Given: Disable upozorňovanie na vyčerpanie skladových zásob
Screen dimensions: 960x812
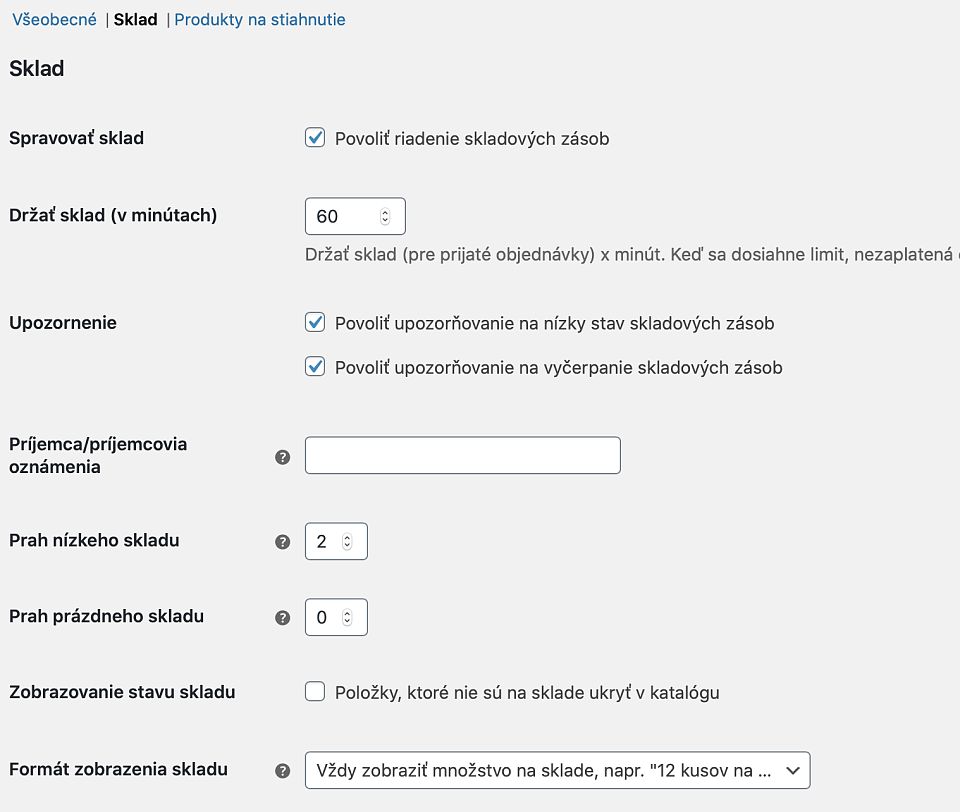Looking at the screenshot, I should pos(315,366).
